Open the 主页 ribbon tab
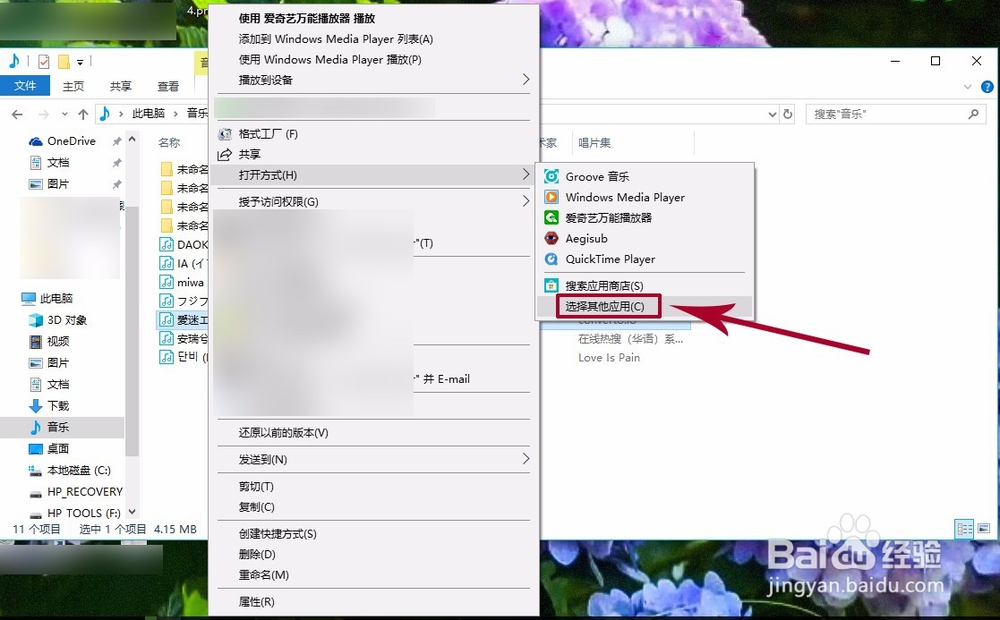 click(x=73, y=85)
